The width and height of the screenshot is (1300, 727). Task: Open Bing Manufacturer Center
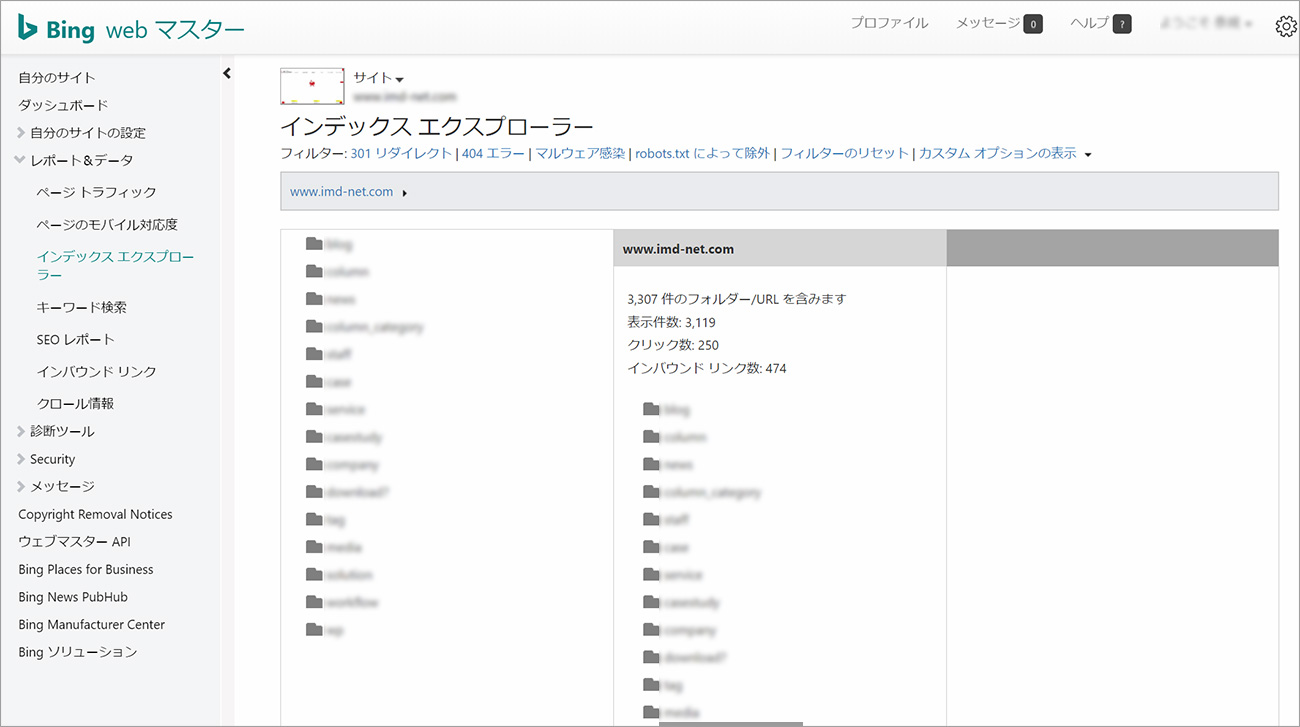click(x=91, y=624)
